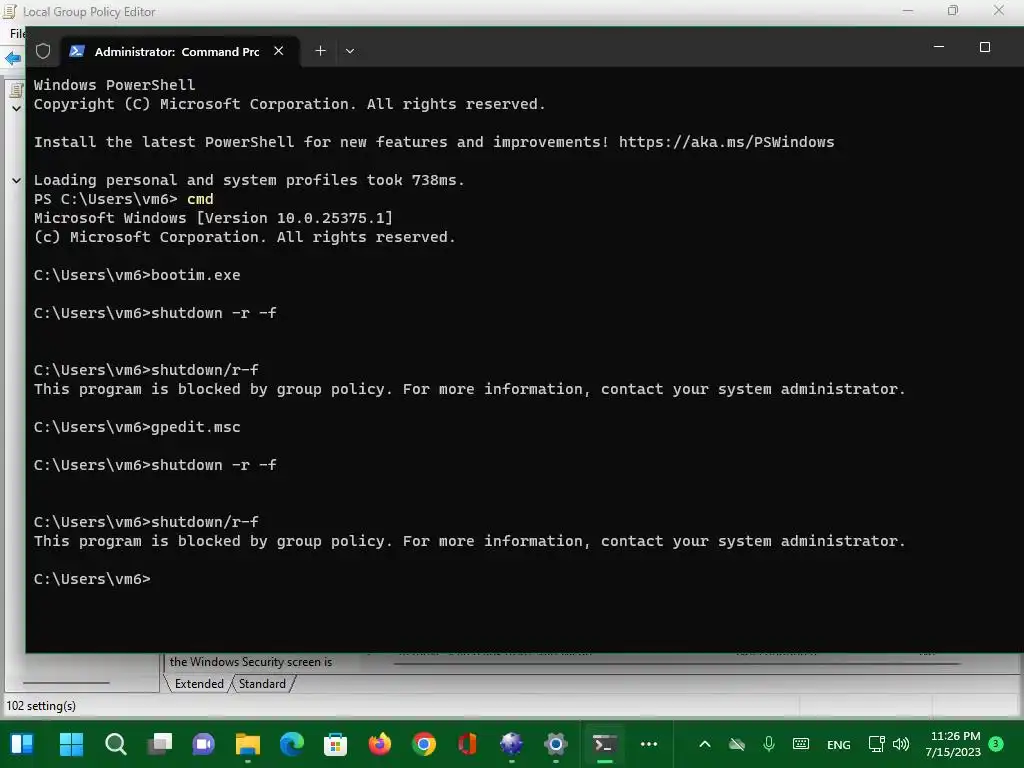The width and height of the screenshot is (1024, 768).
Task: Click the blank prompt line C:\Users\vm6>
Action: tap(92, 579)
